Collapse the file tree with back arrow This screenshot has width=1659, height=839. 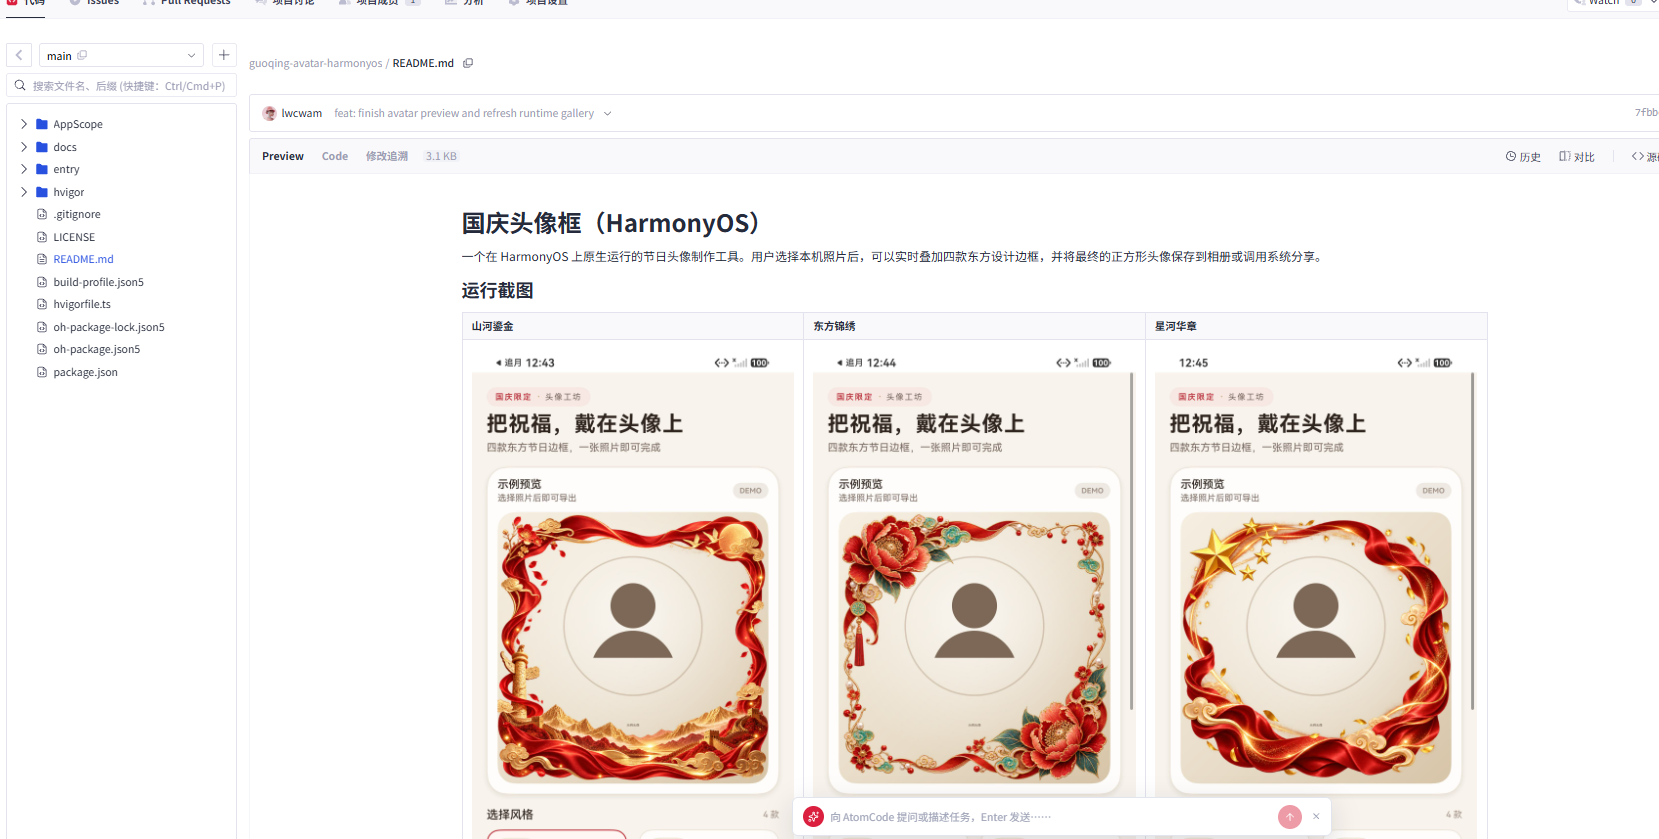19,55
